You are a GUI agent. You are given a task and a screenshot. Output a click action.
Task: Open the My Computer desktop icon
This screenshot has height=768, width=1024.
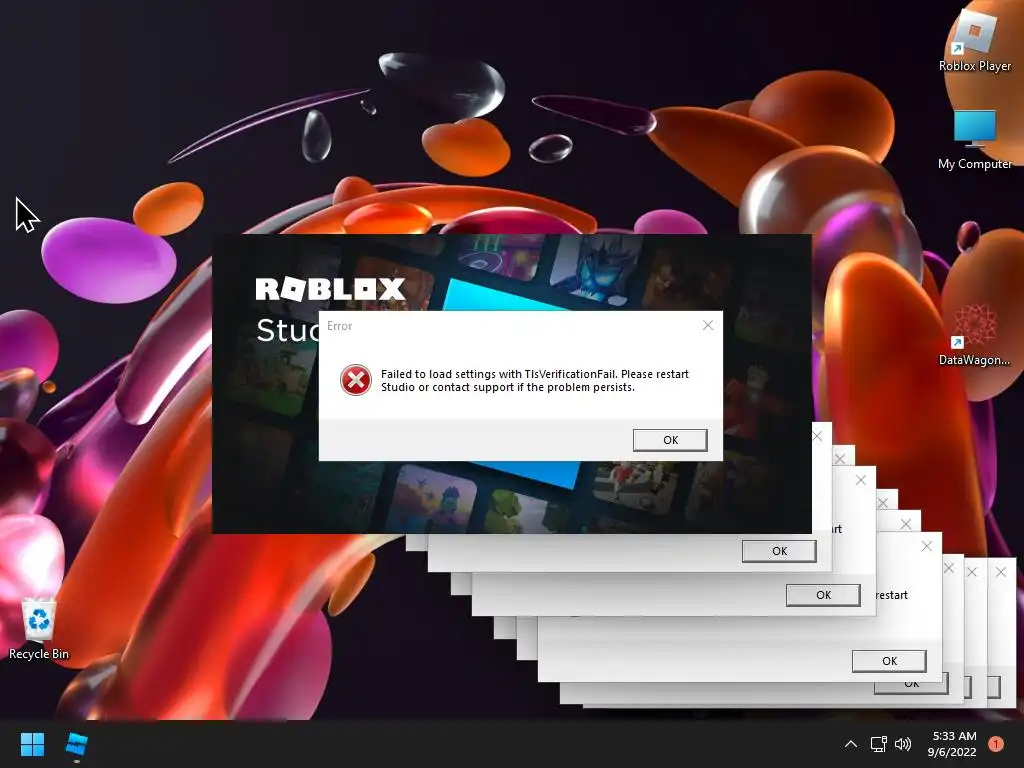tap(974, 140)
